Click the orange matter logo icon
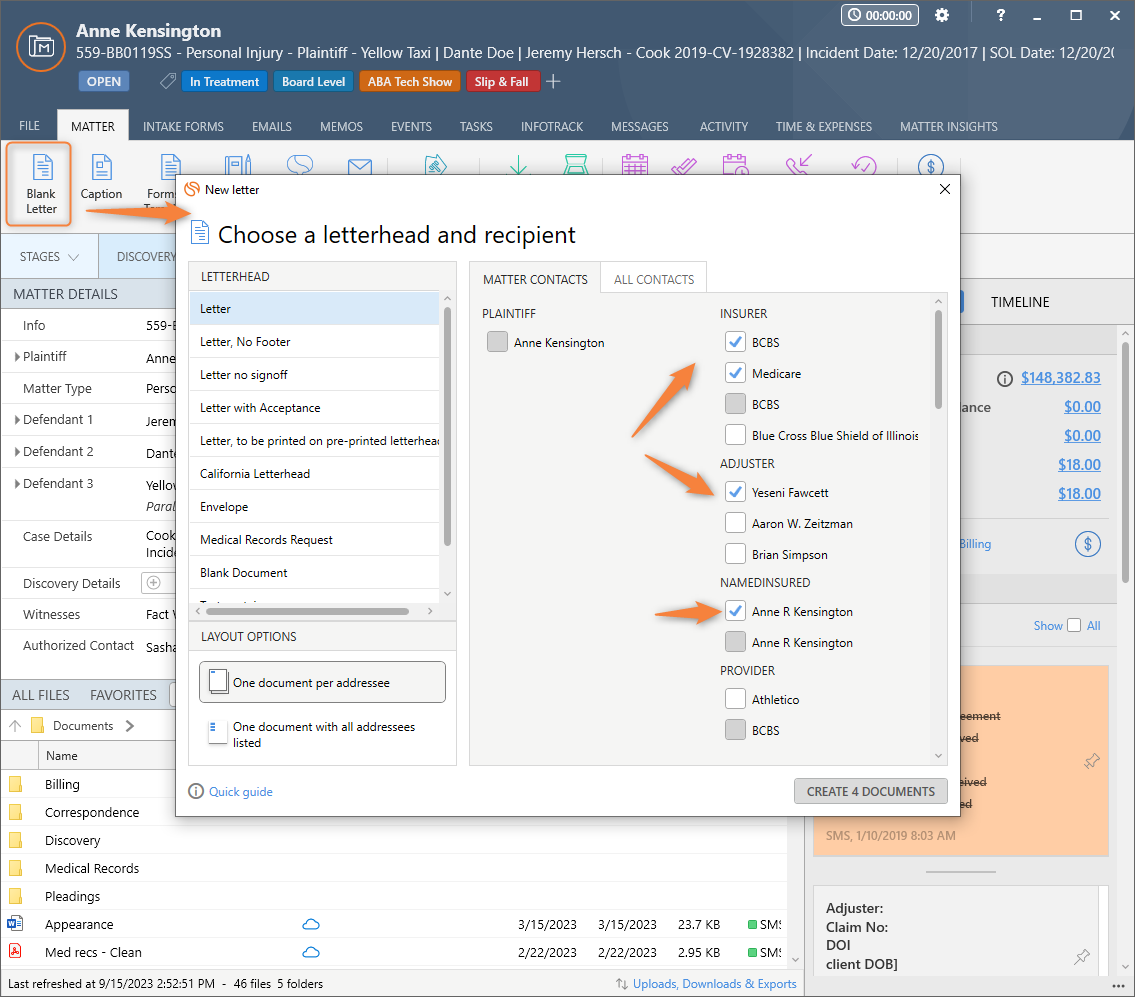 pos(41,47)
